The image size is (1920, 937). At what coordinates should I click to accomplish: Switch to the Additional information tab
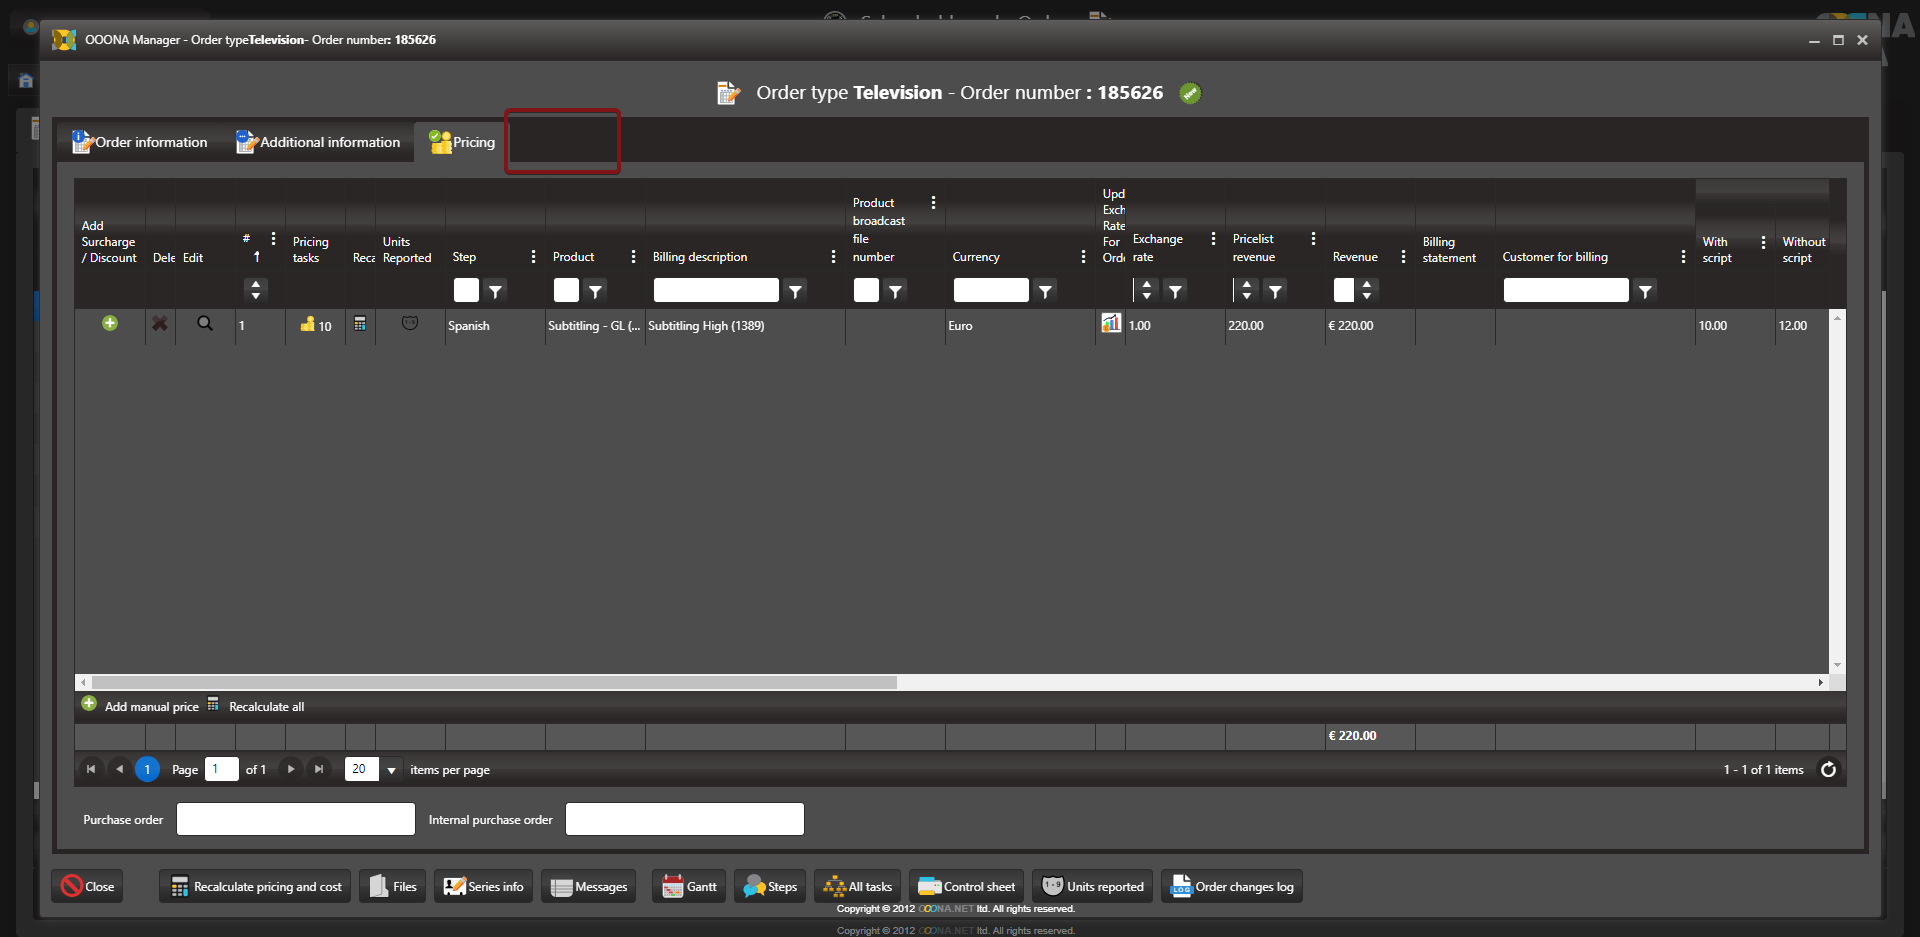pyautogui.click(x=318, y=142)
